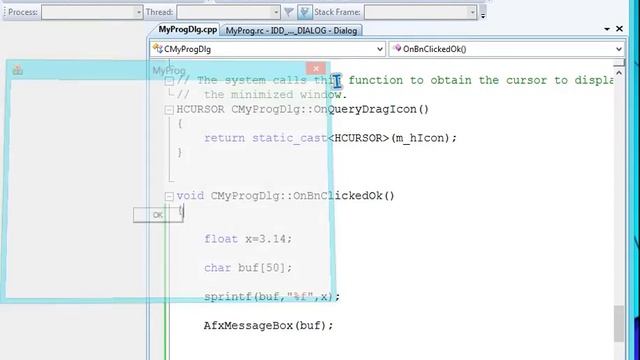Click on the char buf[50]; line
This screenshot has height=360, width=640.
[x=248, y=268]
